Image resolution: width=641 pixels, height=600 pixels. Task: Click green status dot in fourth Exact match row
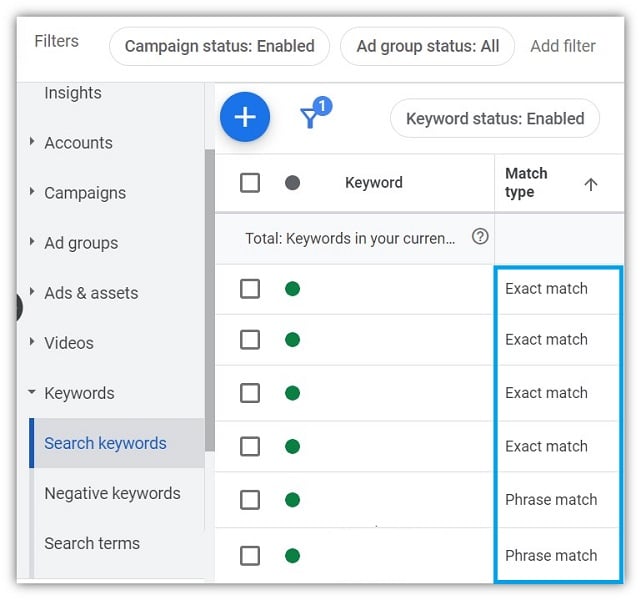point(292,446)
